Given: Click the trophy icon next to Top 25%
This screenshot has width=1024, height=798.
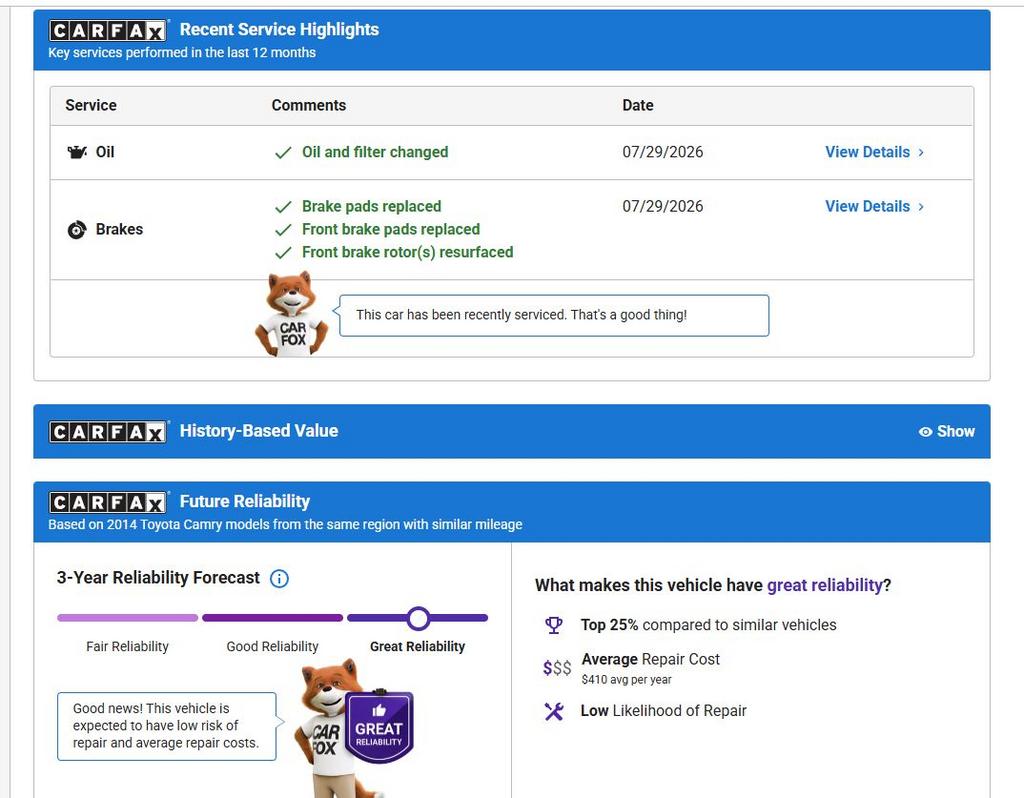Looking at the screenshot, I should (x=554, y=626).
